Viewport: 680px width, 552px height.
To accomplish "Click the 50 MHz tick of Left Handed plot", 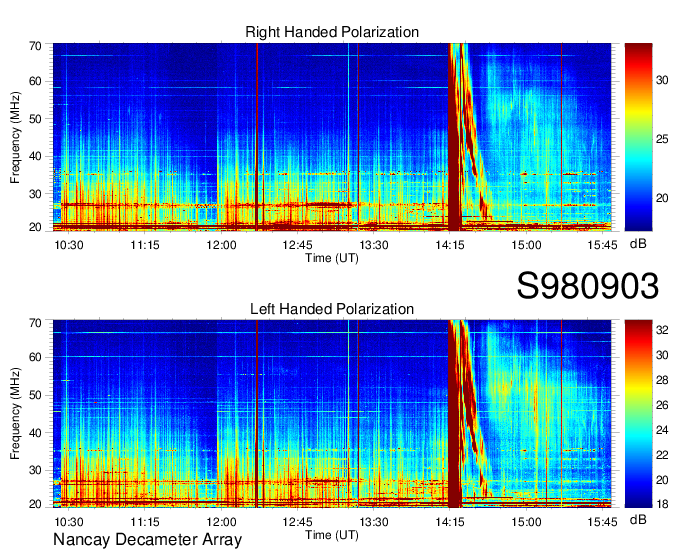I will (35, 395).
